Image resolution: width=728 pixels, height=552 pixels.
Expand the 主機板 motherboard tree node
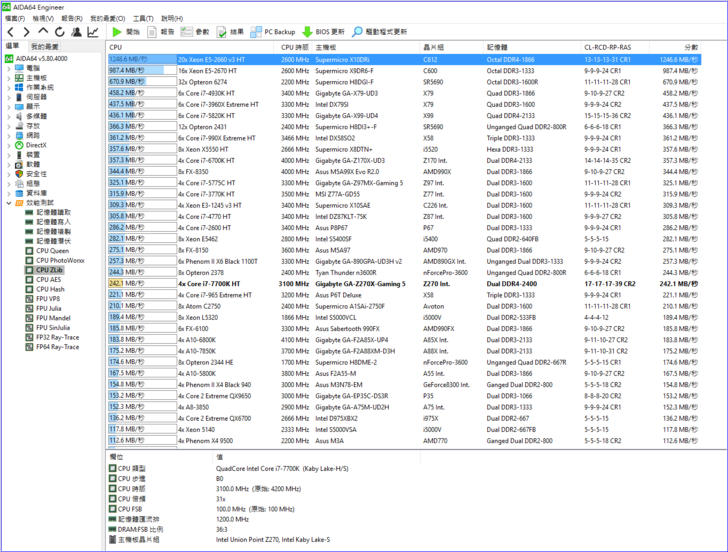9,77
